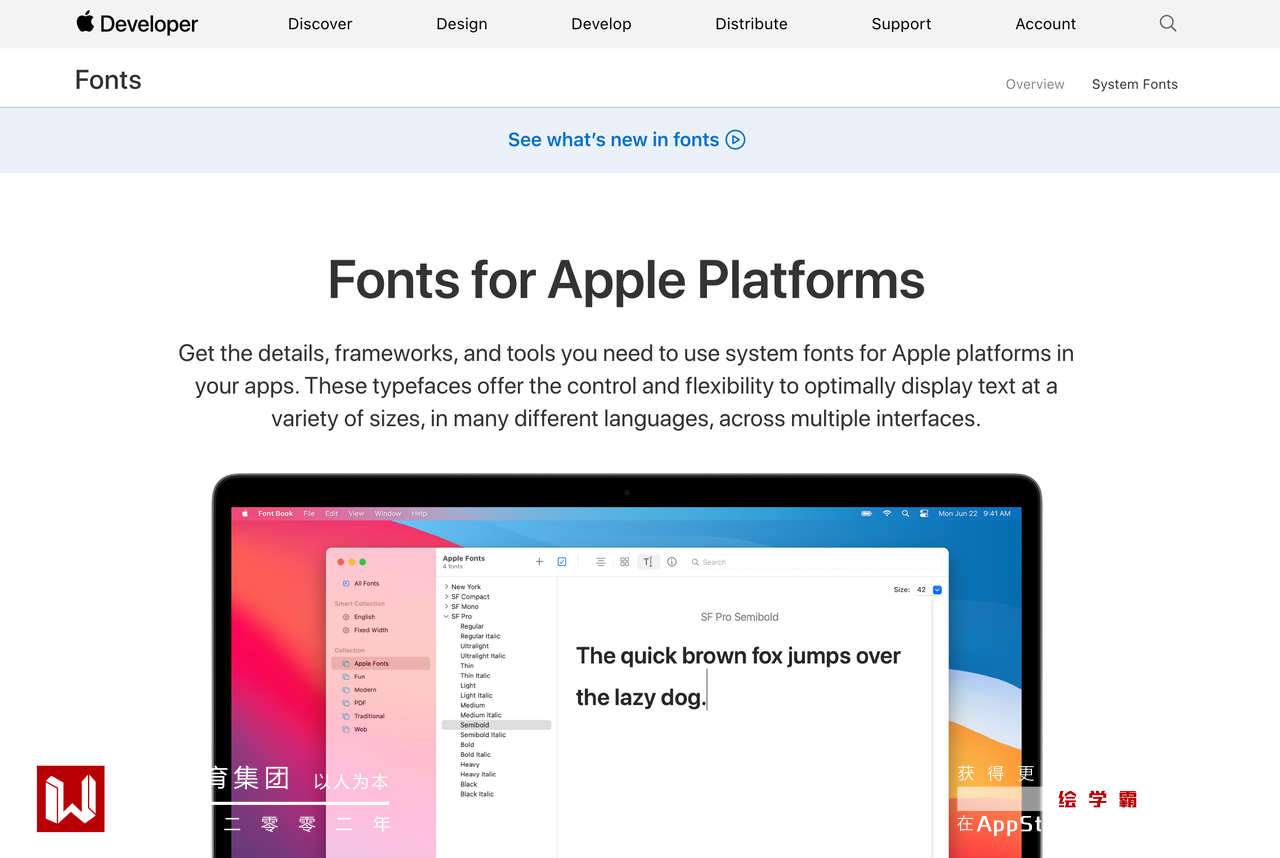The height and width of the screenshot is (858, 1280).
Task: Click the Apple Developer logo
Action: (137, 23)
